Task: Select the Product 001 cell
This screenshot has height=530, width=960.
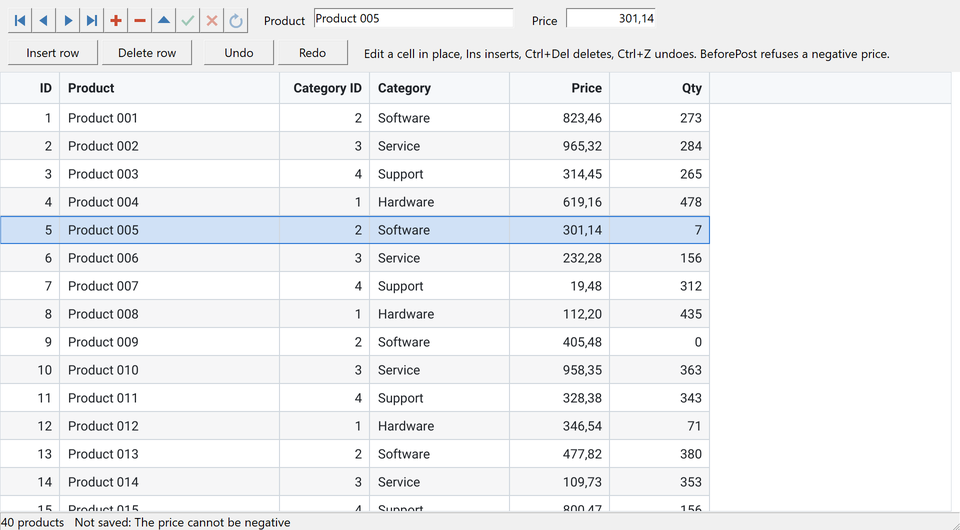Action: click(x=170, y=118)
